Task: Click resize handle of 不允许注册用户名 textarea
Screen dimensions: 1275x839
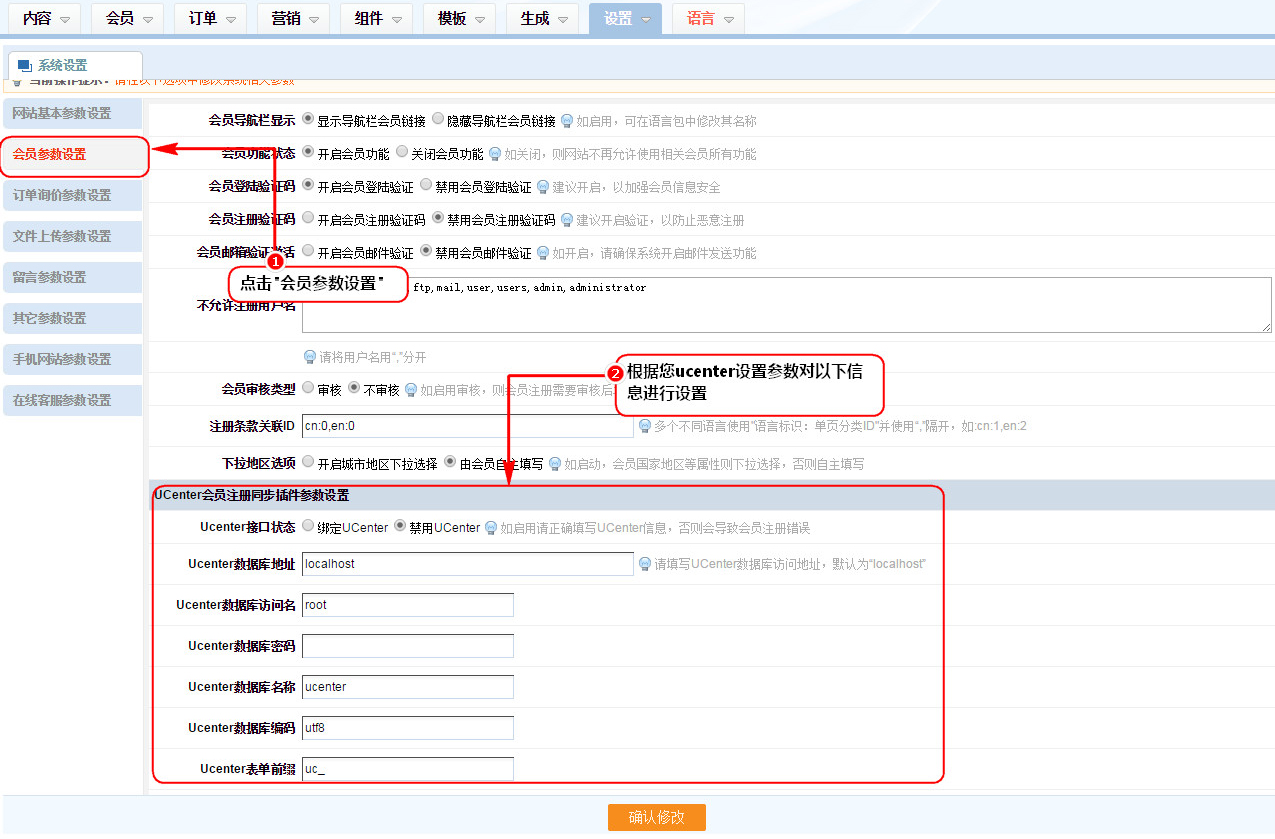Action: click(x=1266, y=327)
